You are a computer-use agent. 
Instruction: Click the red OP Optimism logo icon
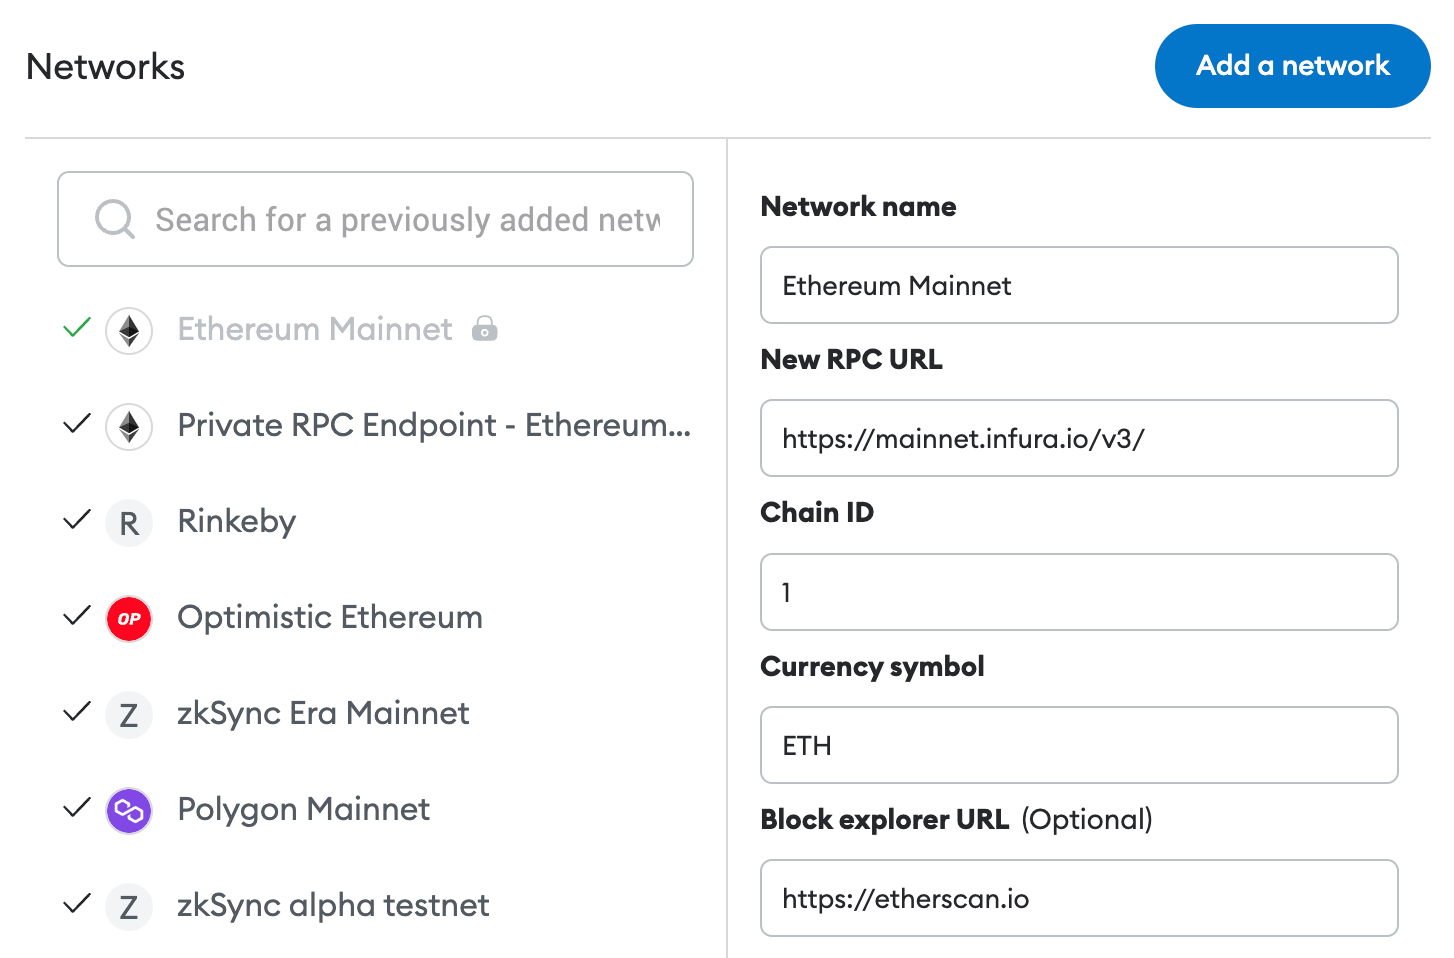129,618
